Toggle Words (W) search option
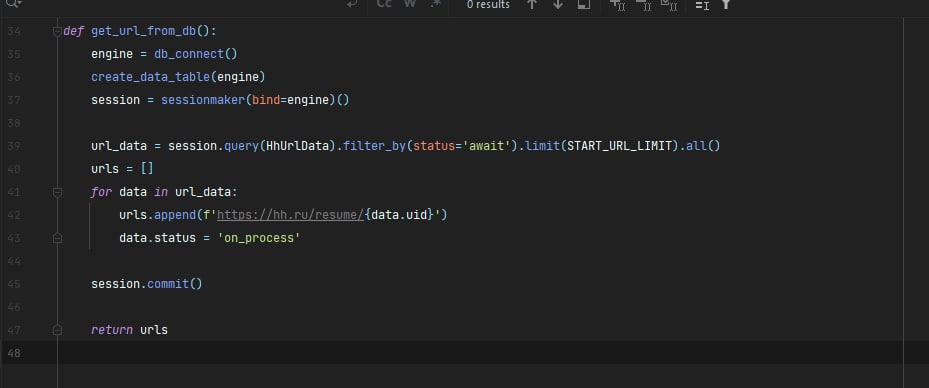 coord(410,4)
